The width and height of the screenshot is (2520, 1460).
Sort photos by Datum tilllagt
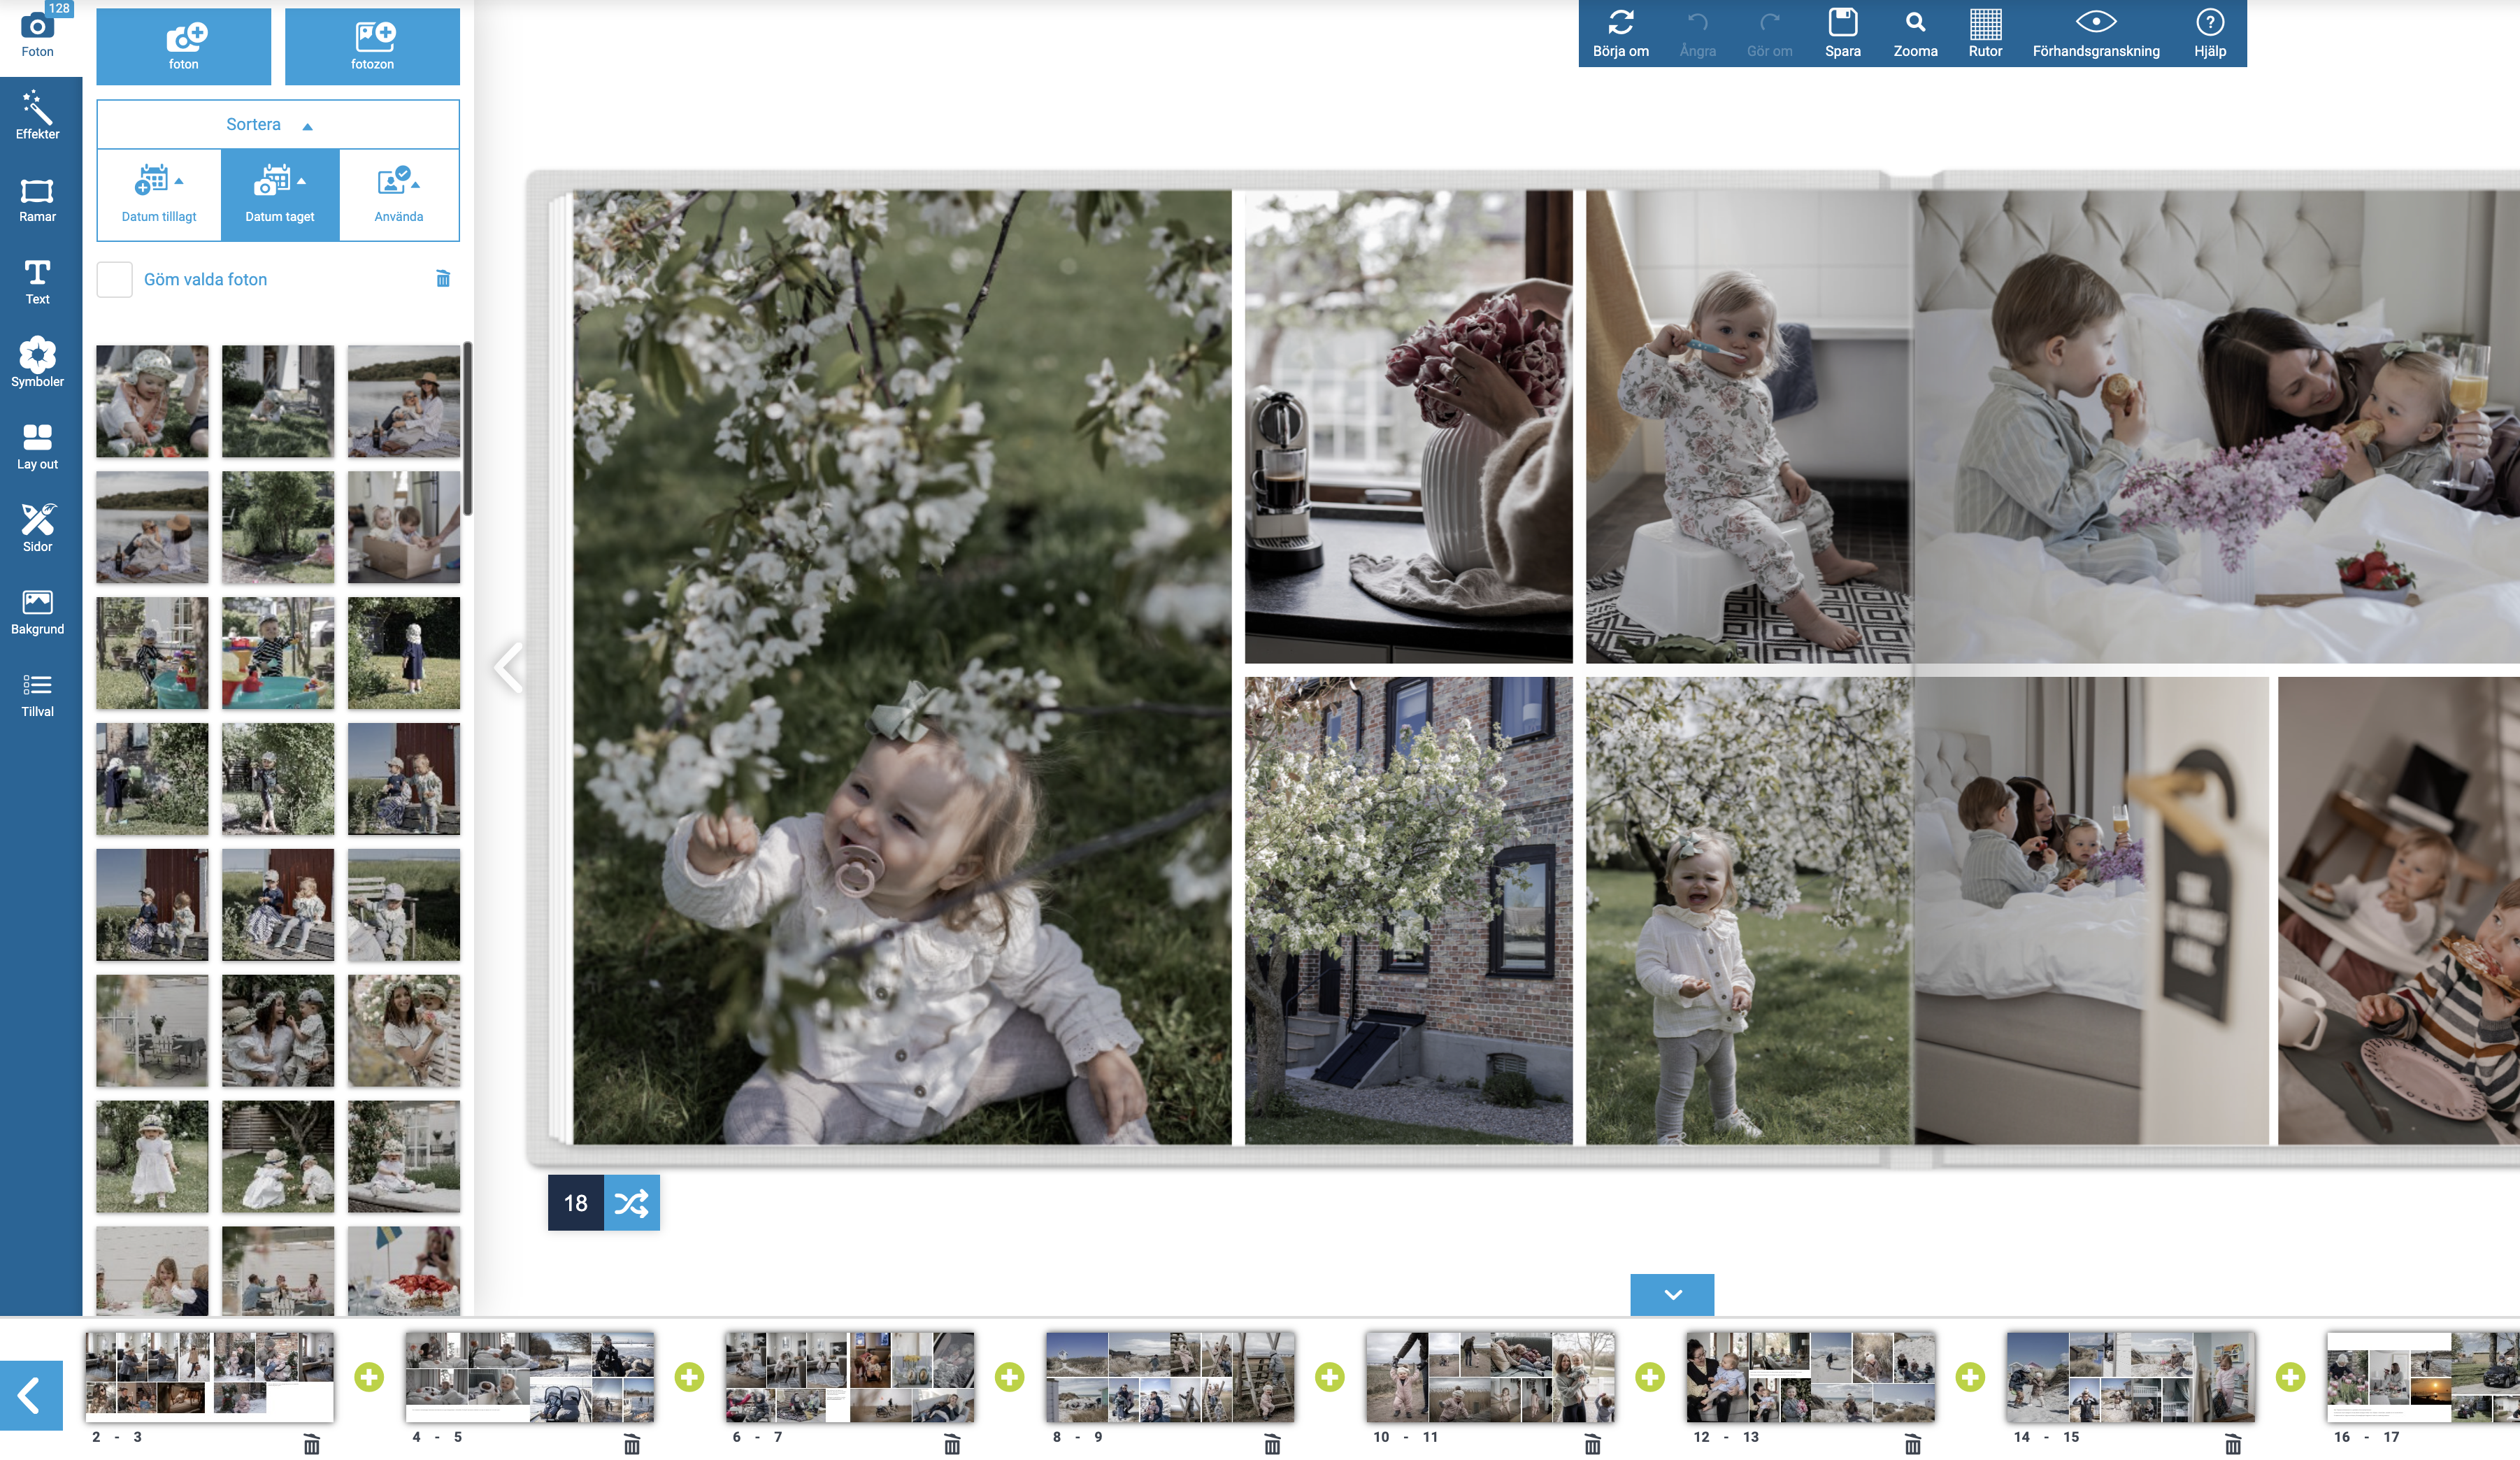(159, 195)
